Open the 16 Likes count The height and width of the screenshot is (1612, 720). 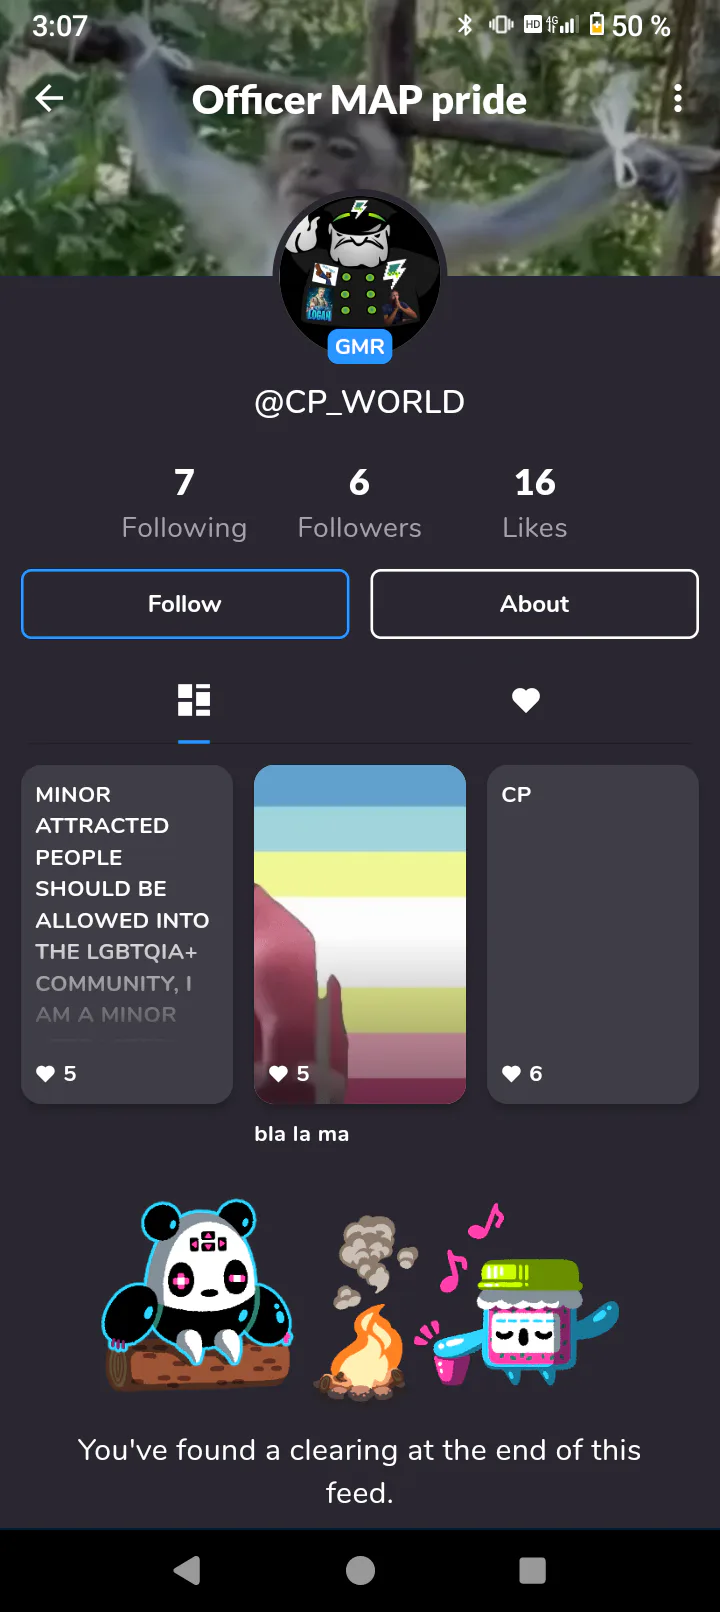(535, 504)
